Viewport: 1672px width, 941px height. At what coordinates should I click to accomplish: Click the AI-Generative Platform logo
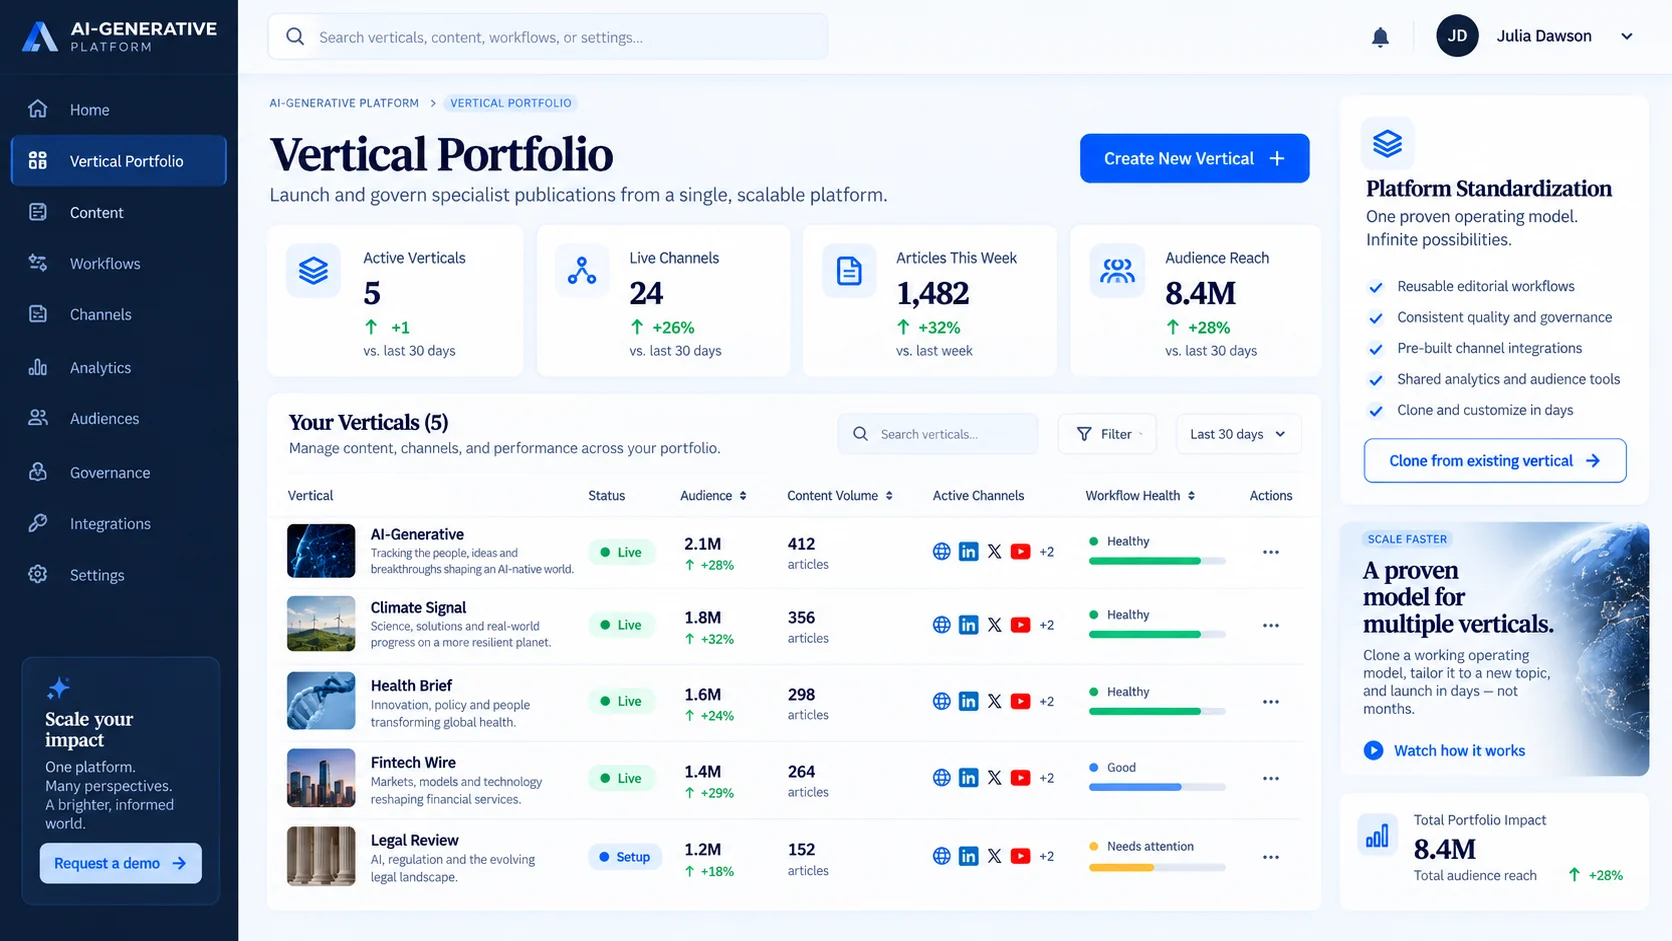pyautogui.click(x=119, y=36)
